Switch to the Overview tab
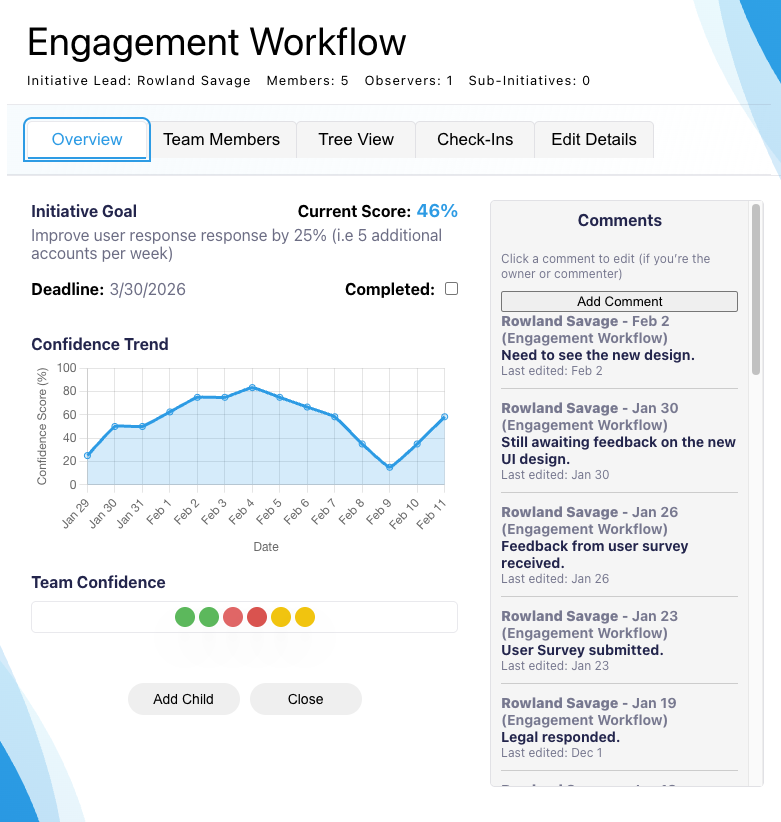This screenshot has width=781, height=822. pos(87,139)
